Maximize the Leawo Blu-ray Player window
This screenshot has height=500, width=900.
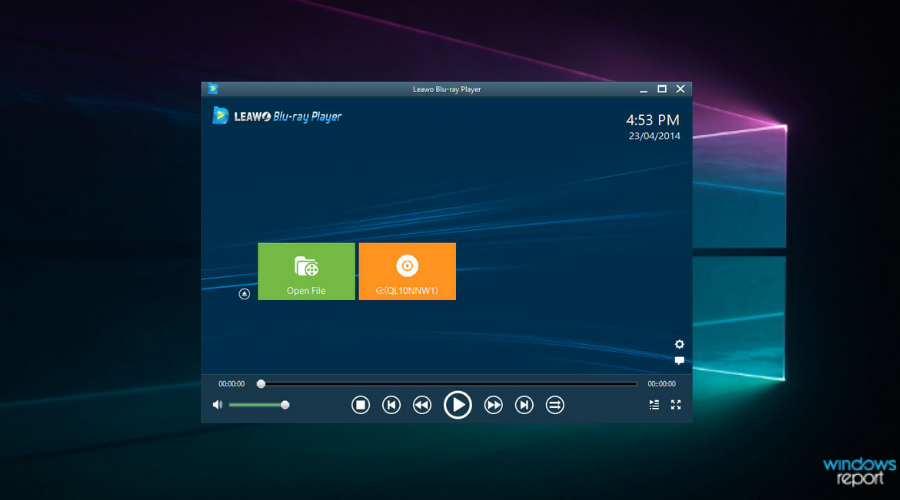point(662,89)
